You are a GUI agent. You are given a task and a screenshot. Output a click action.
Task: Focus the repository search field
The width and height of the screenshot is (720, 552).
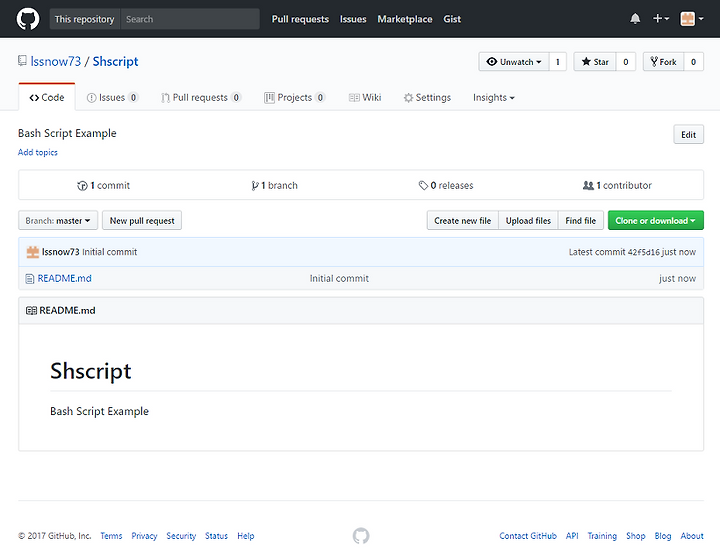point(190,19)
